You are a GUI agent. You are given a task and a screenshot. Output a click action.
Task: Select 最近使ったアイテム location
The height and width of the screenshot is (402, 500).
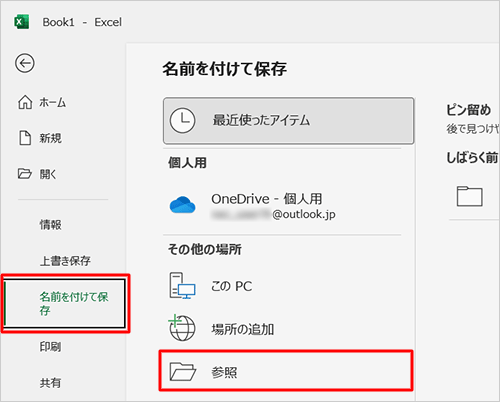[x=289, y=121]
